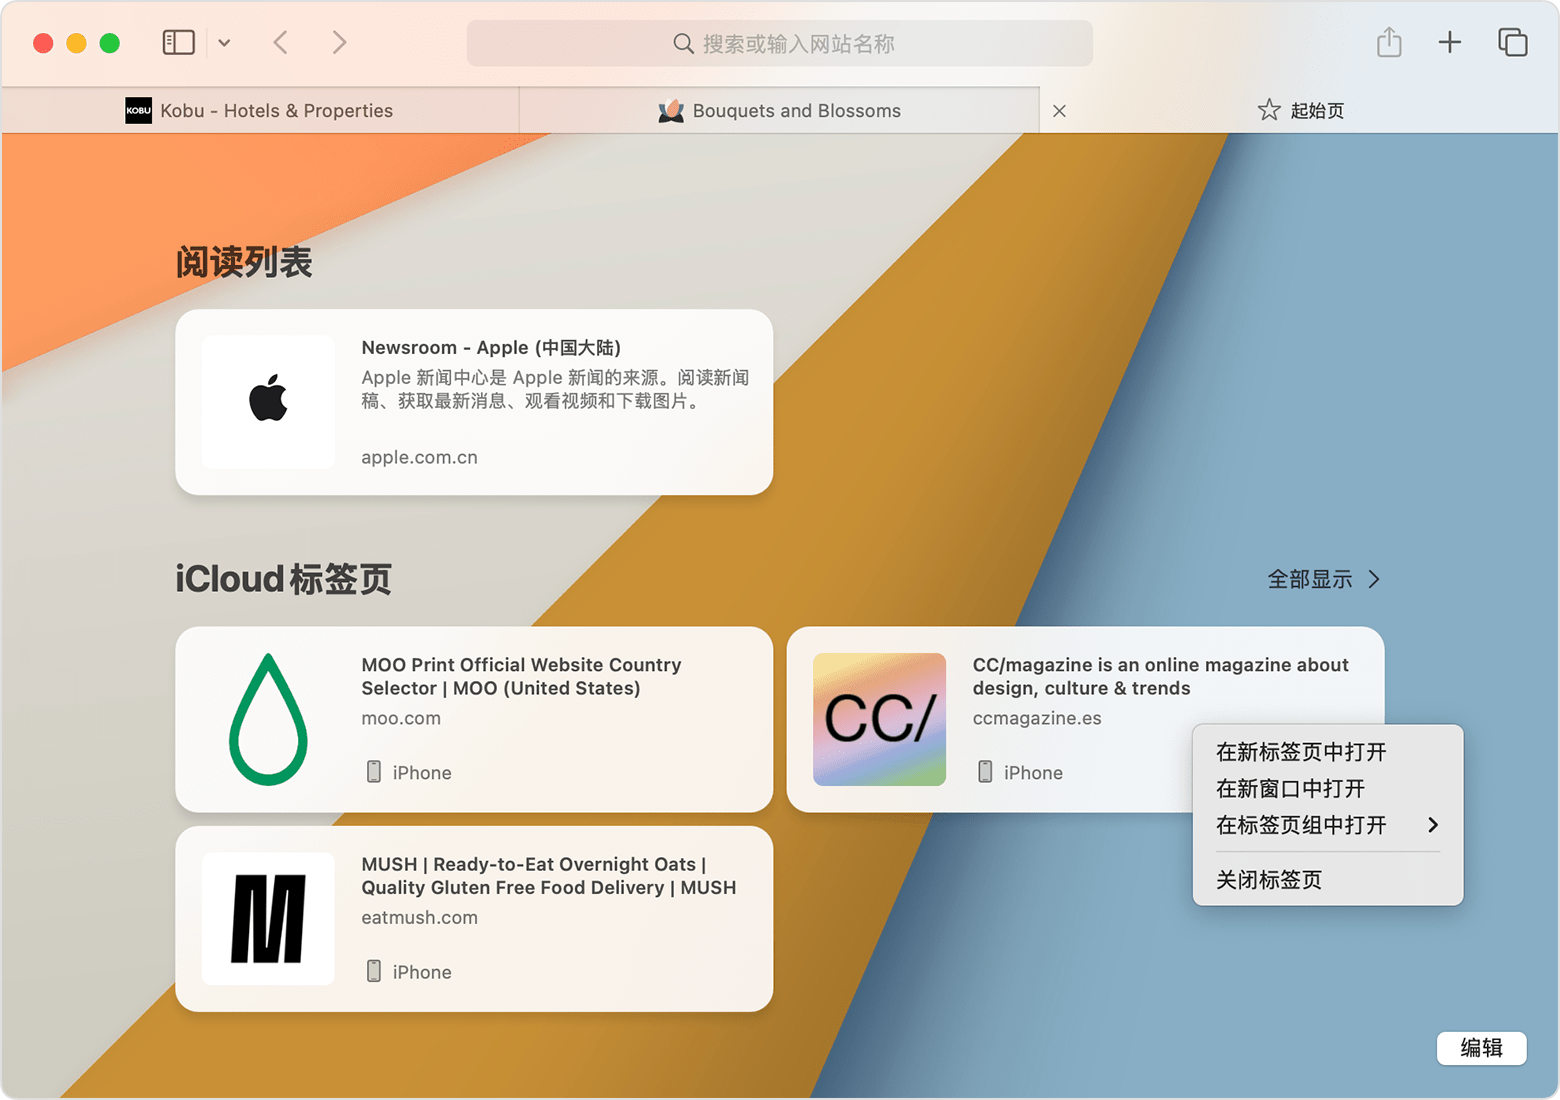Image resolution: width=1560 pixels, height=1100 pixels.
Task: Open the 在标签页组中打开 submenu
Action: (1300, 825)
